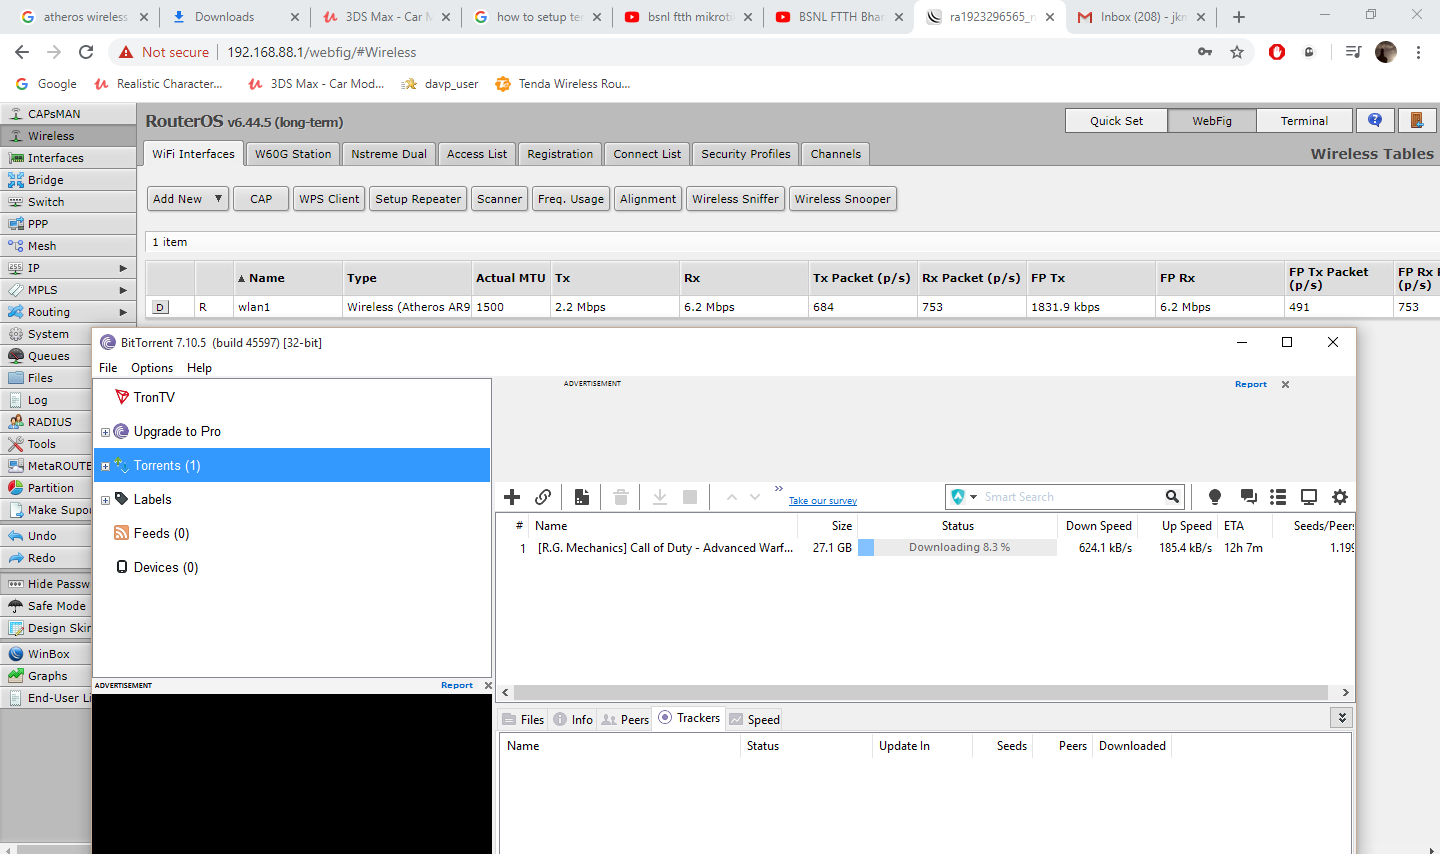Open the Terminal button in RouterOS
This screenshot has height=854, width=1440.
(x=1304, y=121)
